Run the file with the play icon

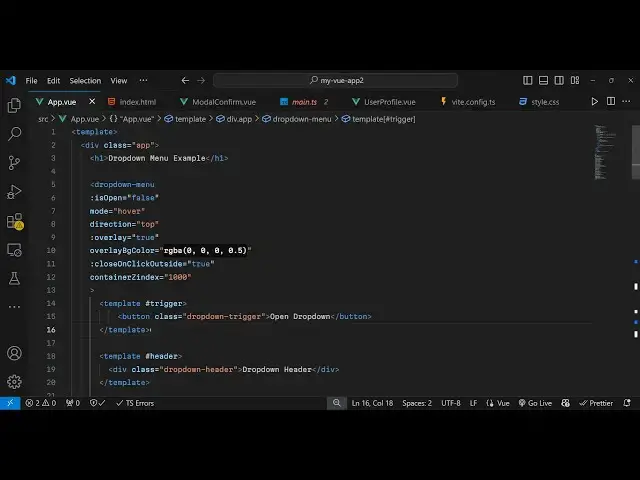(x=595, y=102)
